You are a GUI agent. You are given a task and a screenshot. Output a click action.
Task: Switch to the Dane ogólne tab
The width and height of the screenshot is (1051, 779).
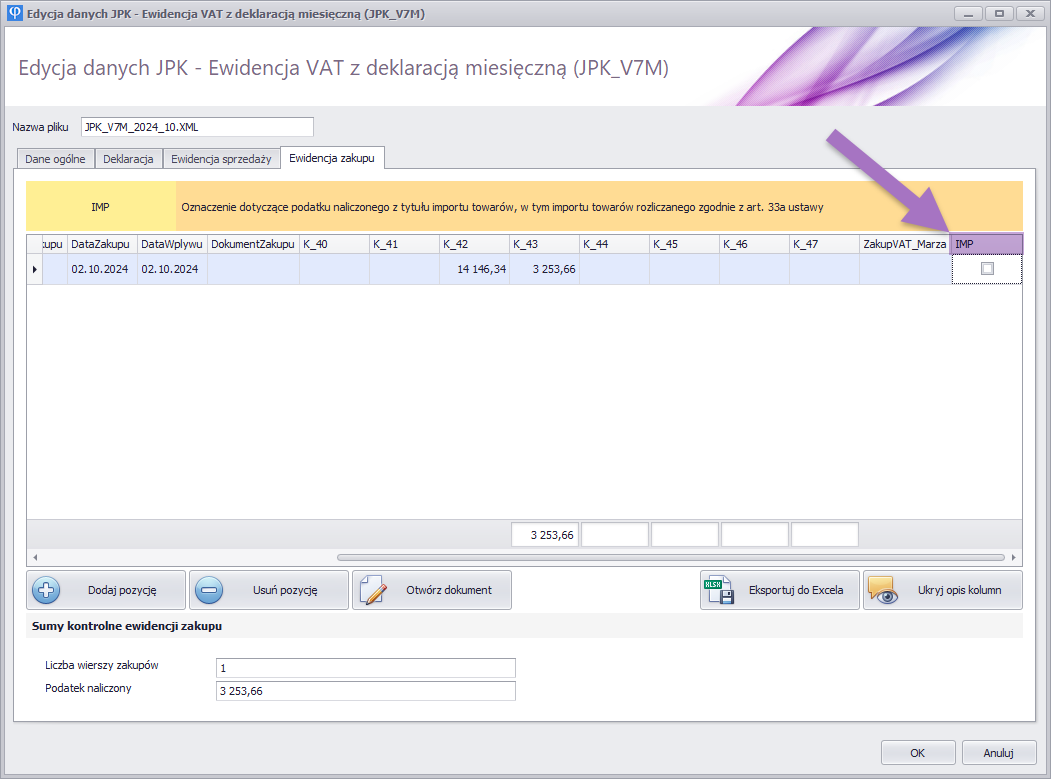point(55,159)
